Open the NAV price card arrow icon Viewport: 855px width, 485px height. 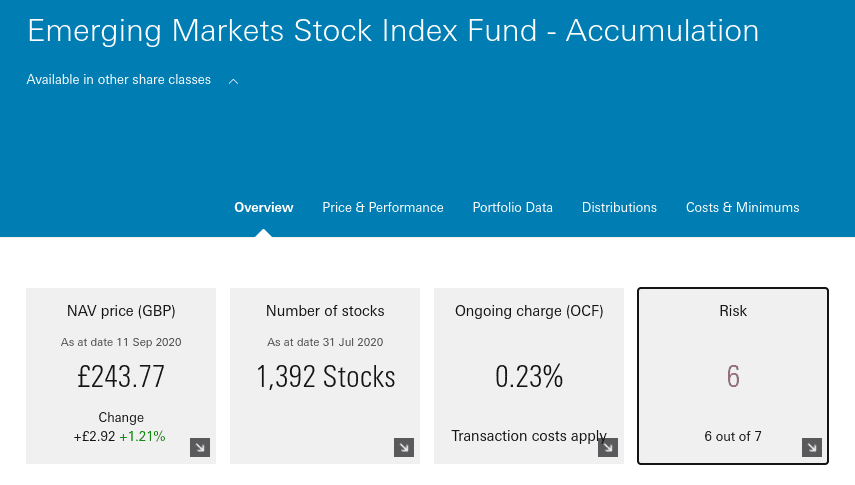click(200, 447)
